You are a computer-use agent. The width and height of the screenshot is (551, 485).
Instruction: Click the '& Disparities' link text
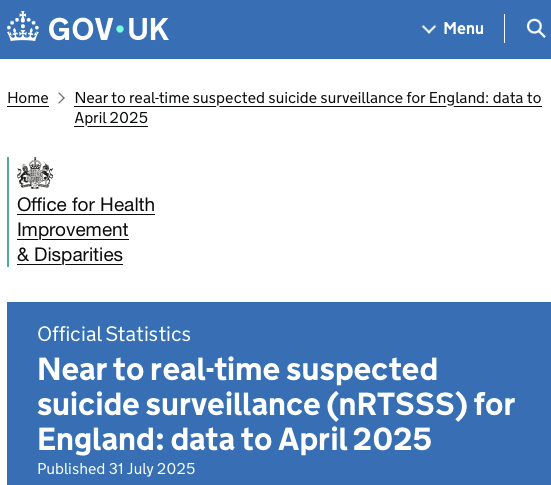(70, 255)
